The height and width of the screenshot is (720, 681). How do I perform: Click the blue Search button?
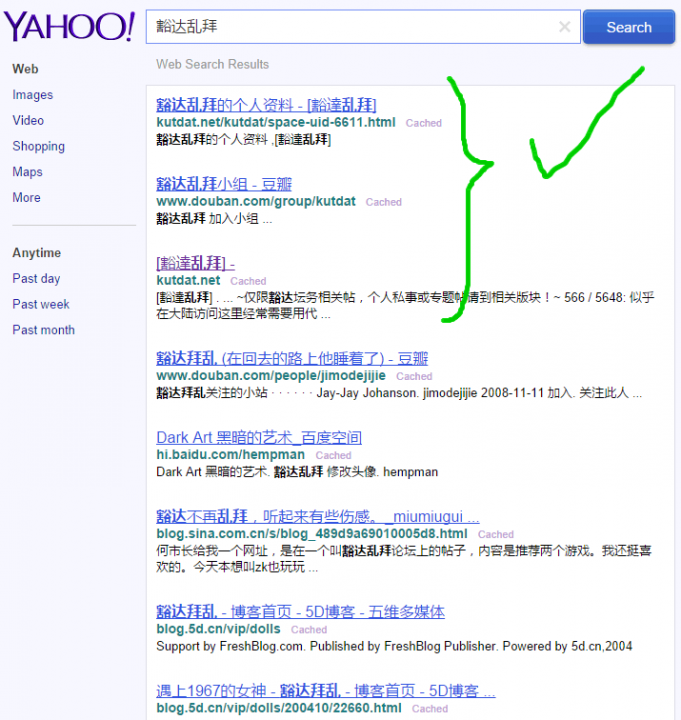click(628, 28)
